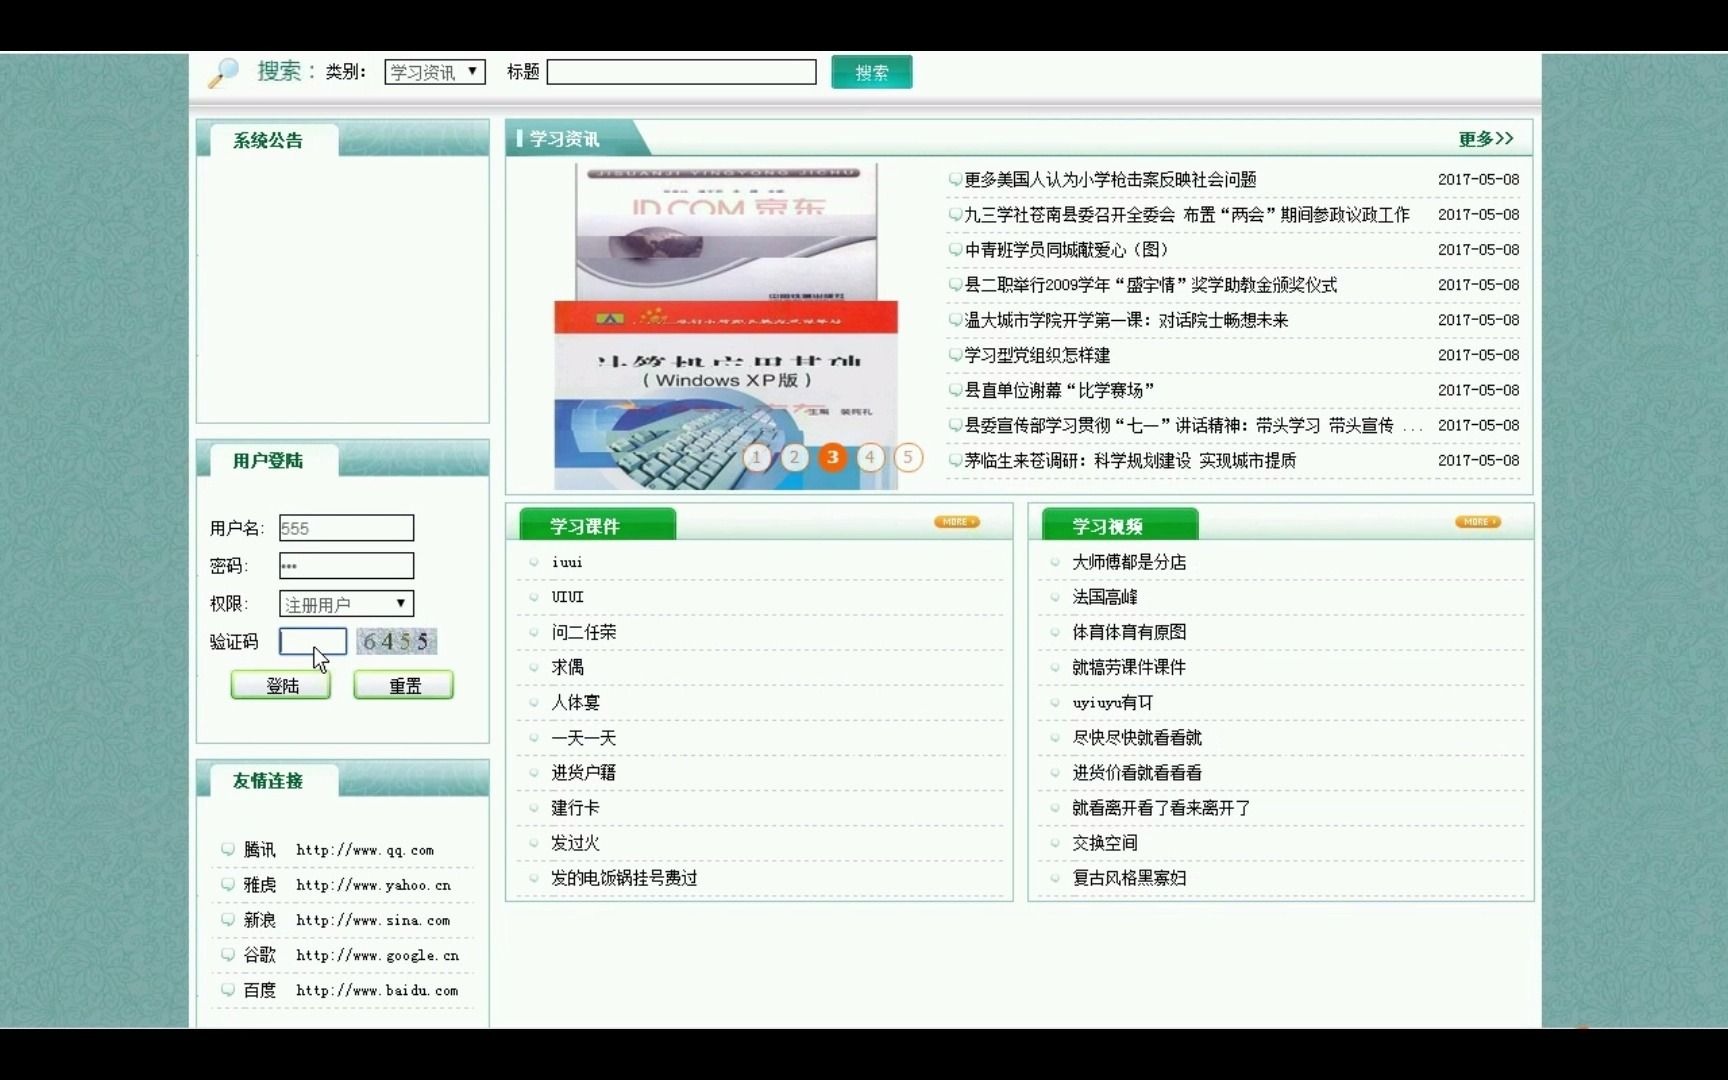
Task: Select active slide indicator number 3
Action: point(833,457)
